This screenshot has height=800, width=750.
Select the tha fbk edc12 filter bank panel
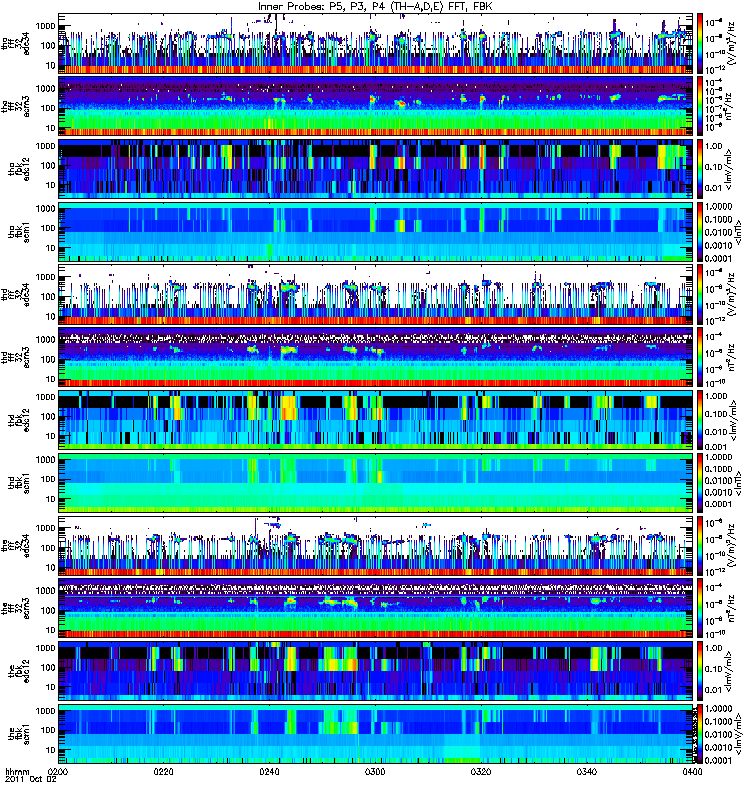pyautogui.click(x=375, y=169)
